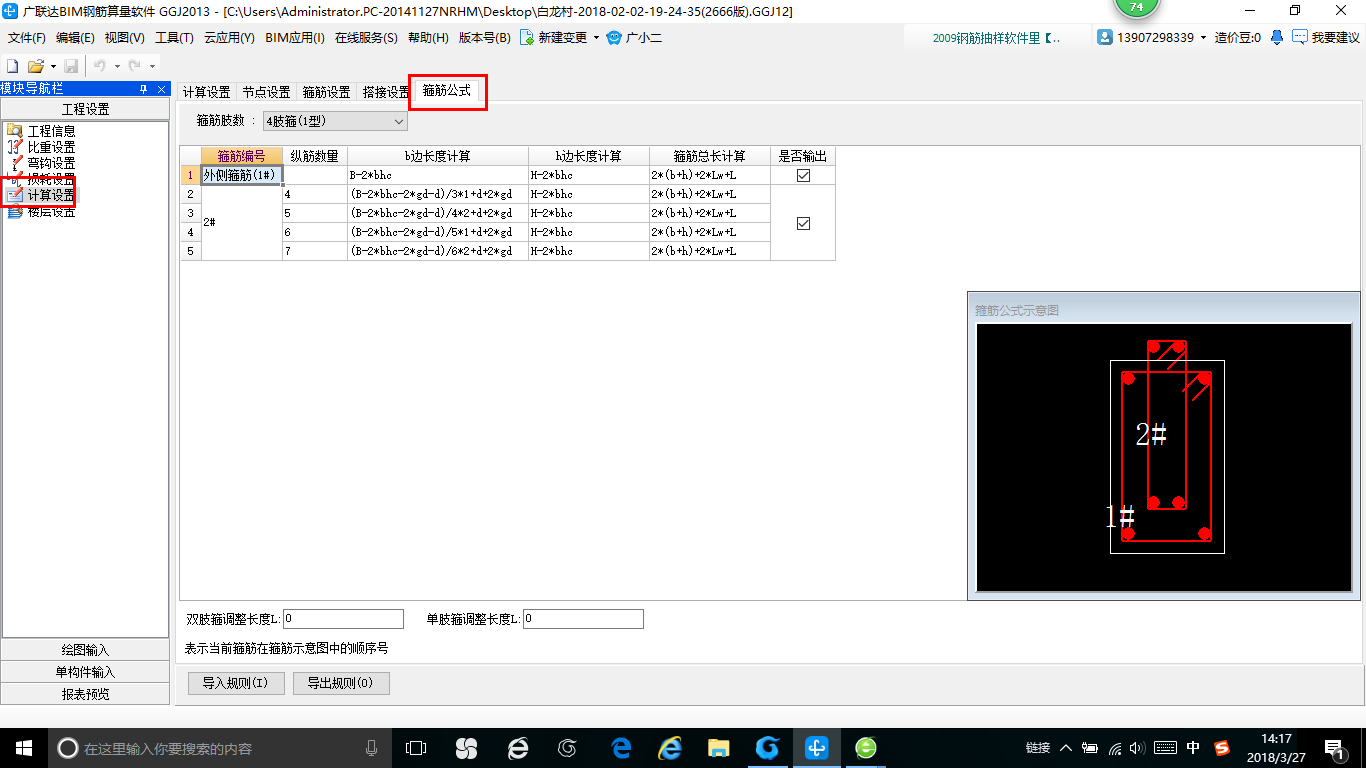Click the user account avatar icon

click(1105, 37)
